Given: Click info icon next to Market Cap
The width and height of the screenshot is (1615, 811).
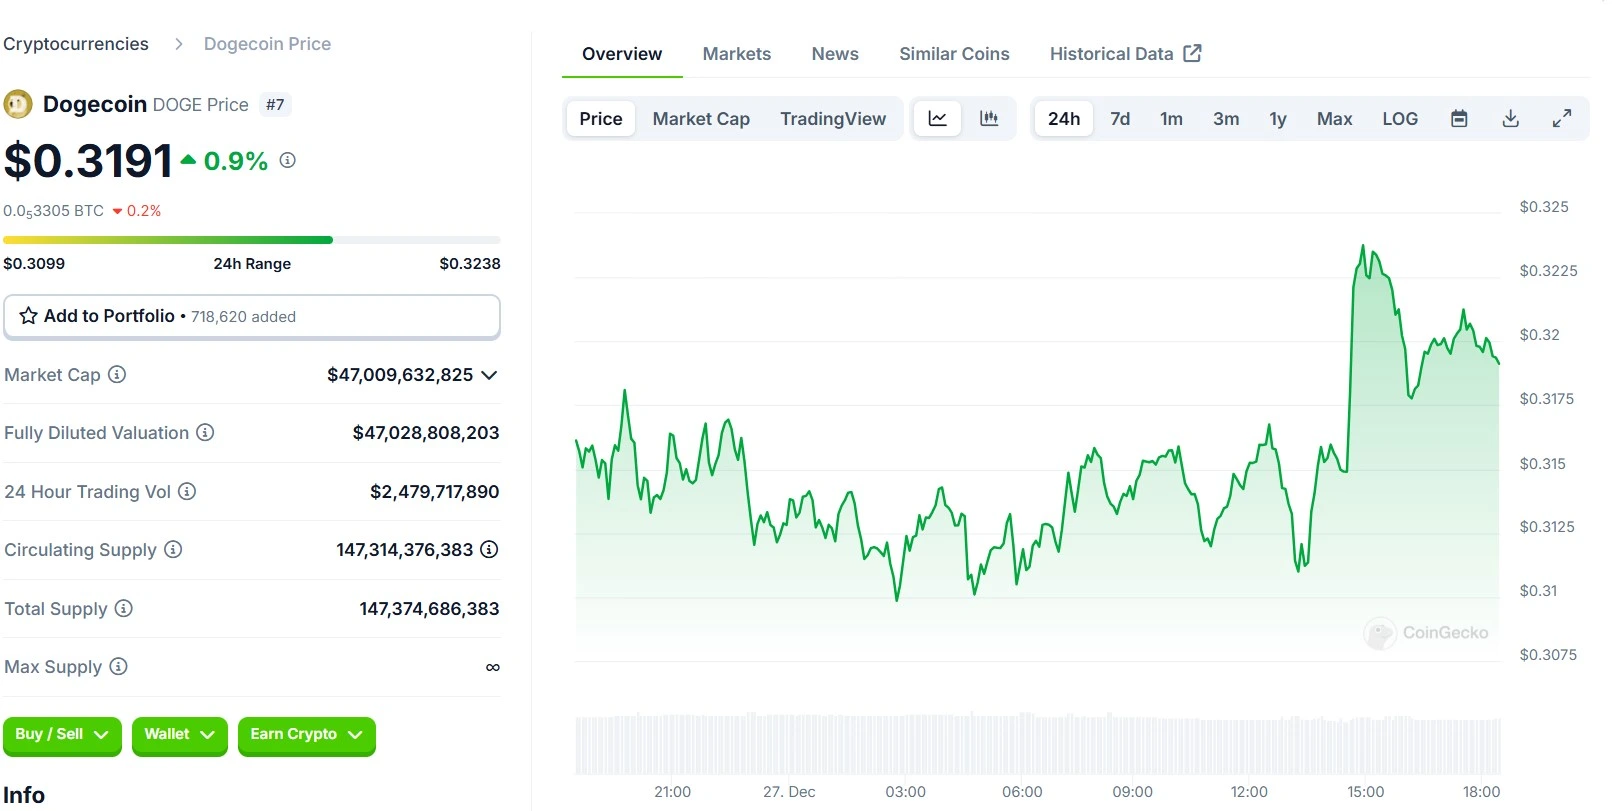Looking at the screenshot, I should click(117, 375).
